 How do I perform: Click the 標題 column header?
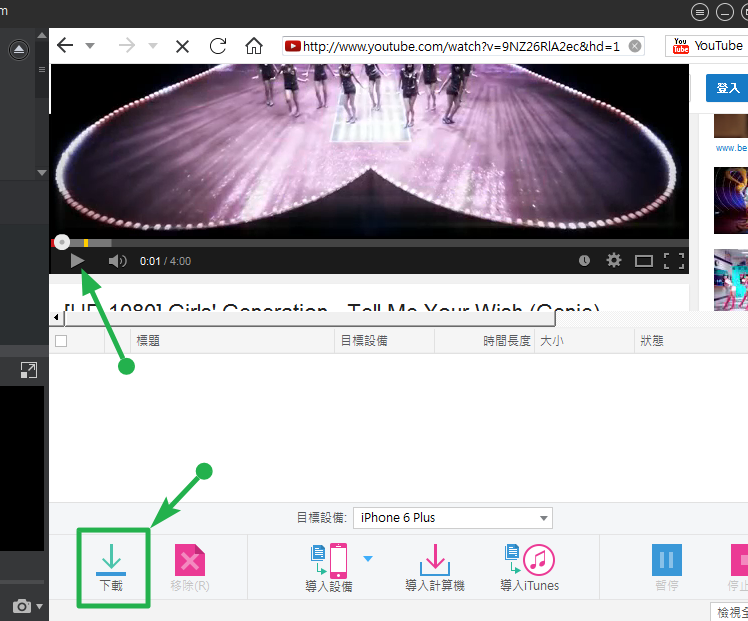148,341
